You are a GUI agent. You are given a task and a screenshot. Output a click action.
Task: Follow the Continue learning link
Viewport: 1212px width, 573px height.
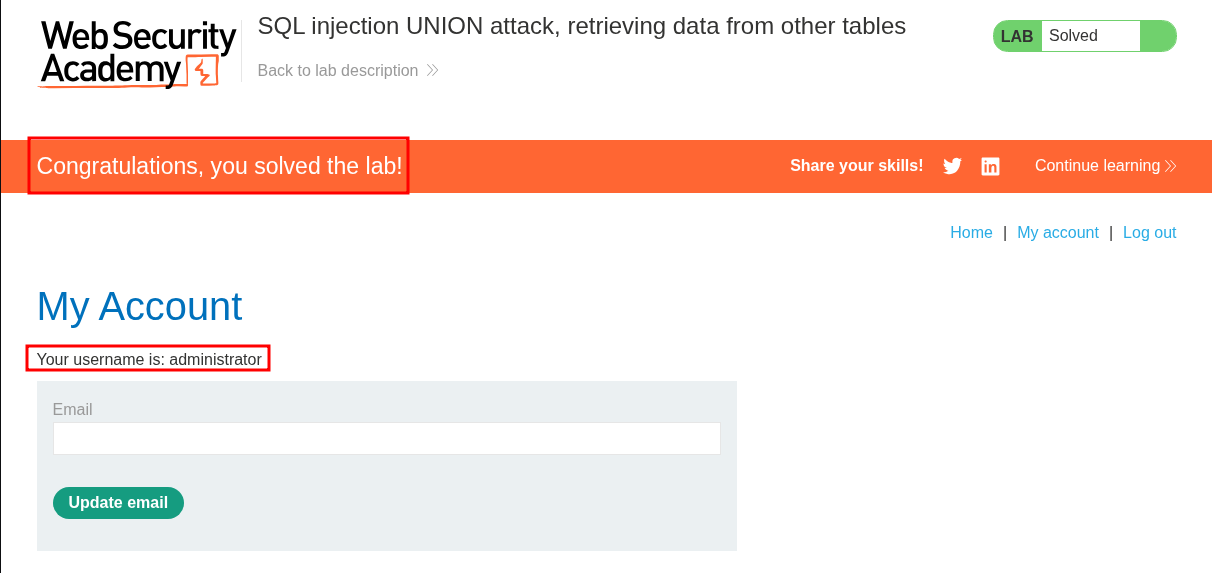pyautogui.click(x=1097, y=166)
